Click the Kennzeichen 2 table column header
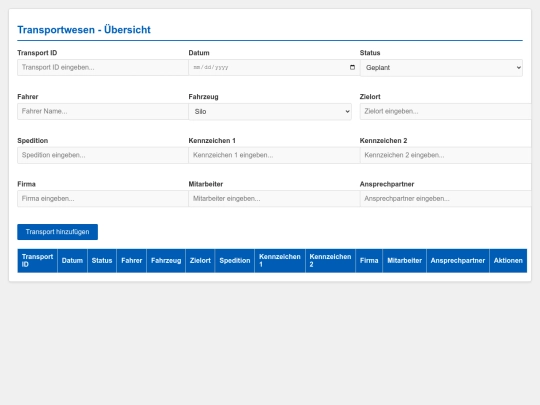This screenshot has height=405, width=540. (330, 261)
